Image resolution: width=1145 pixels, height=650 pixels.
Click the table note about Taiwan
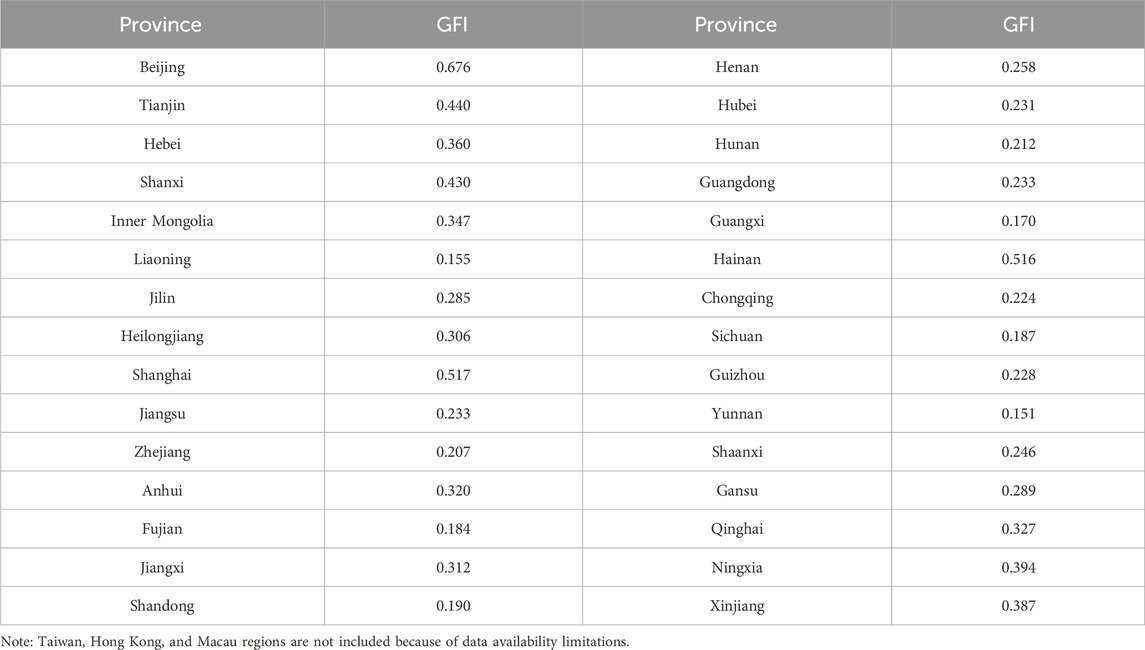pos(316,640)
